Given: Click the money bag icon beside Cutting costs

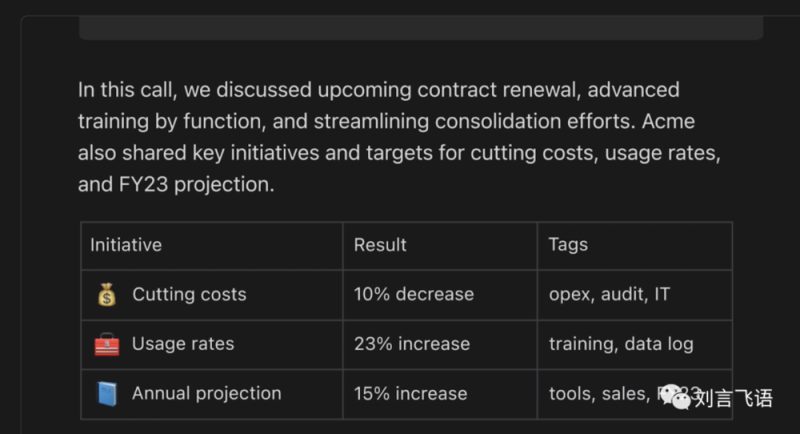Looking at the screenshot, I should [x=106, y=295].
